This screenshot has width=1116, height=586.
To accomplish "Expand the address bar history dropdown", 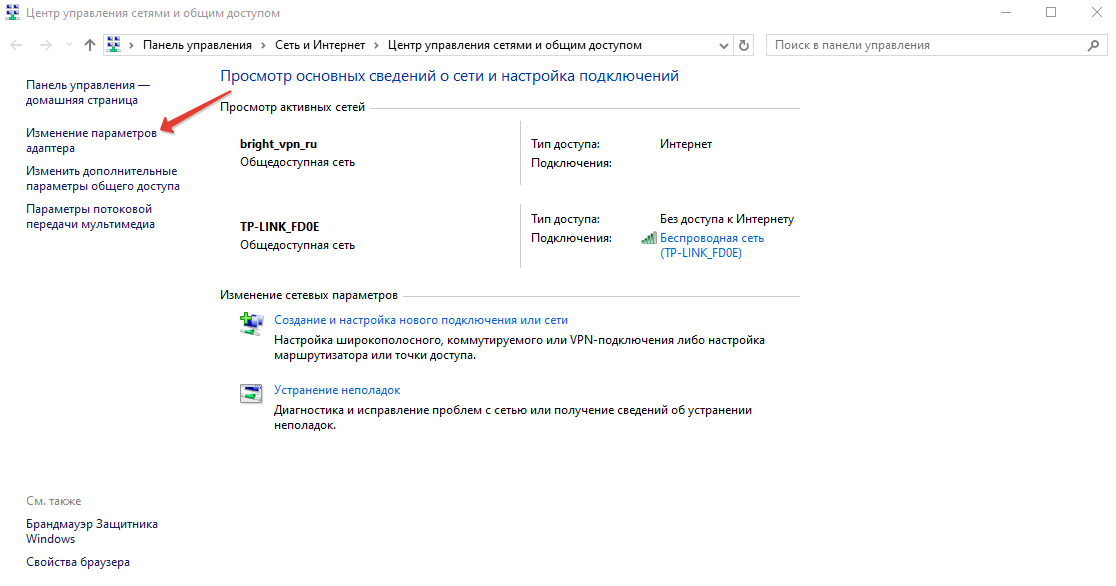I will (724, 45).
